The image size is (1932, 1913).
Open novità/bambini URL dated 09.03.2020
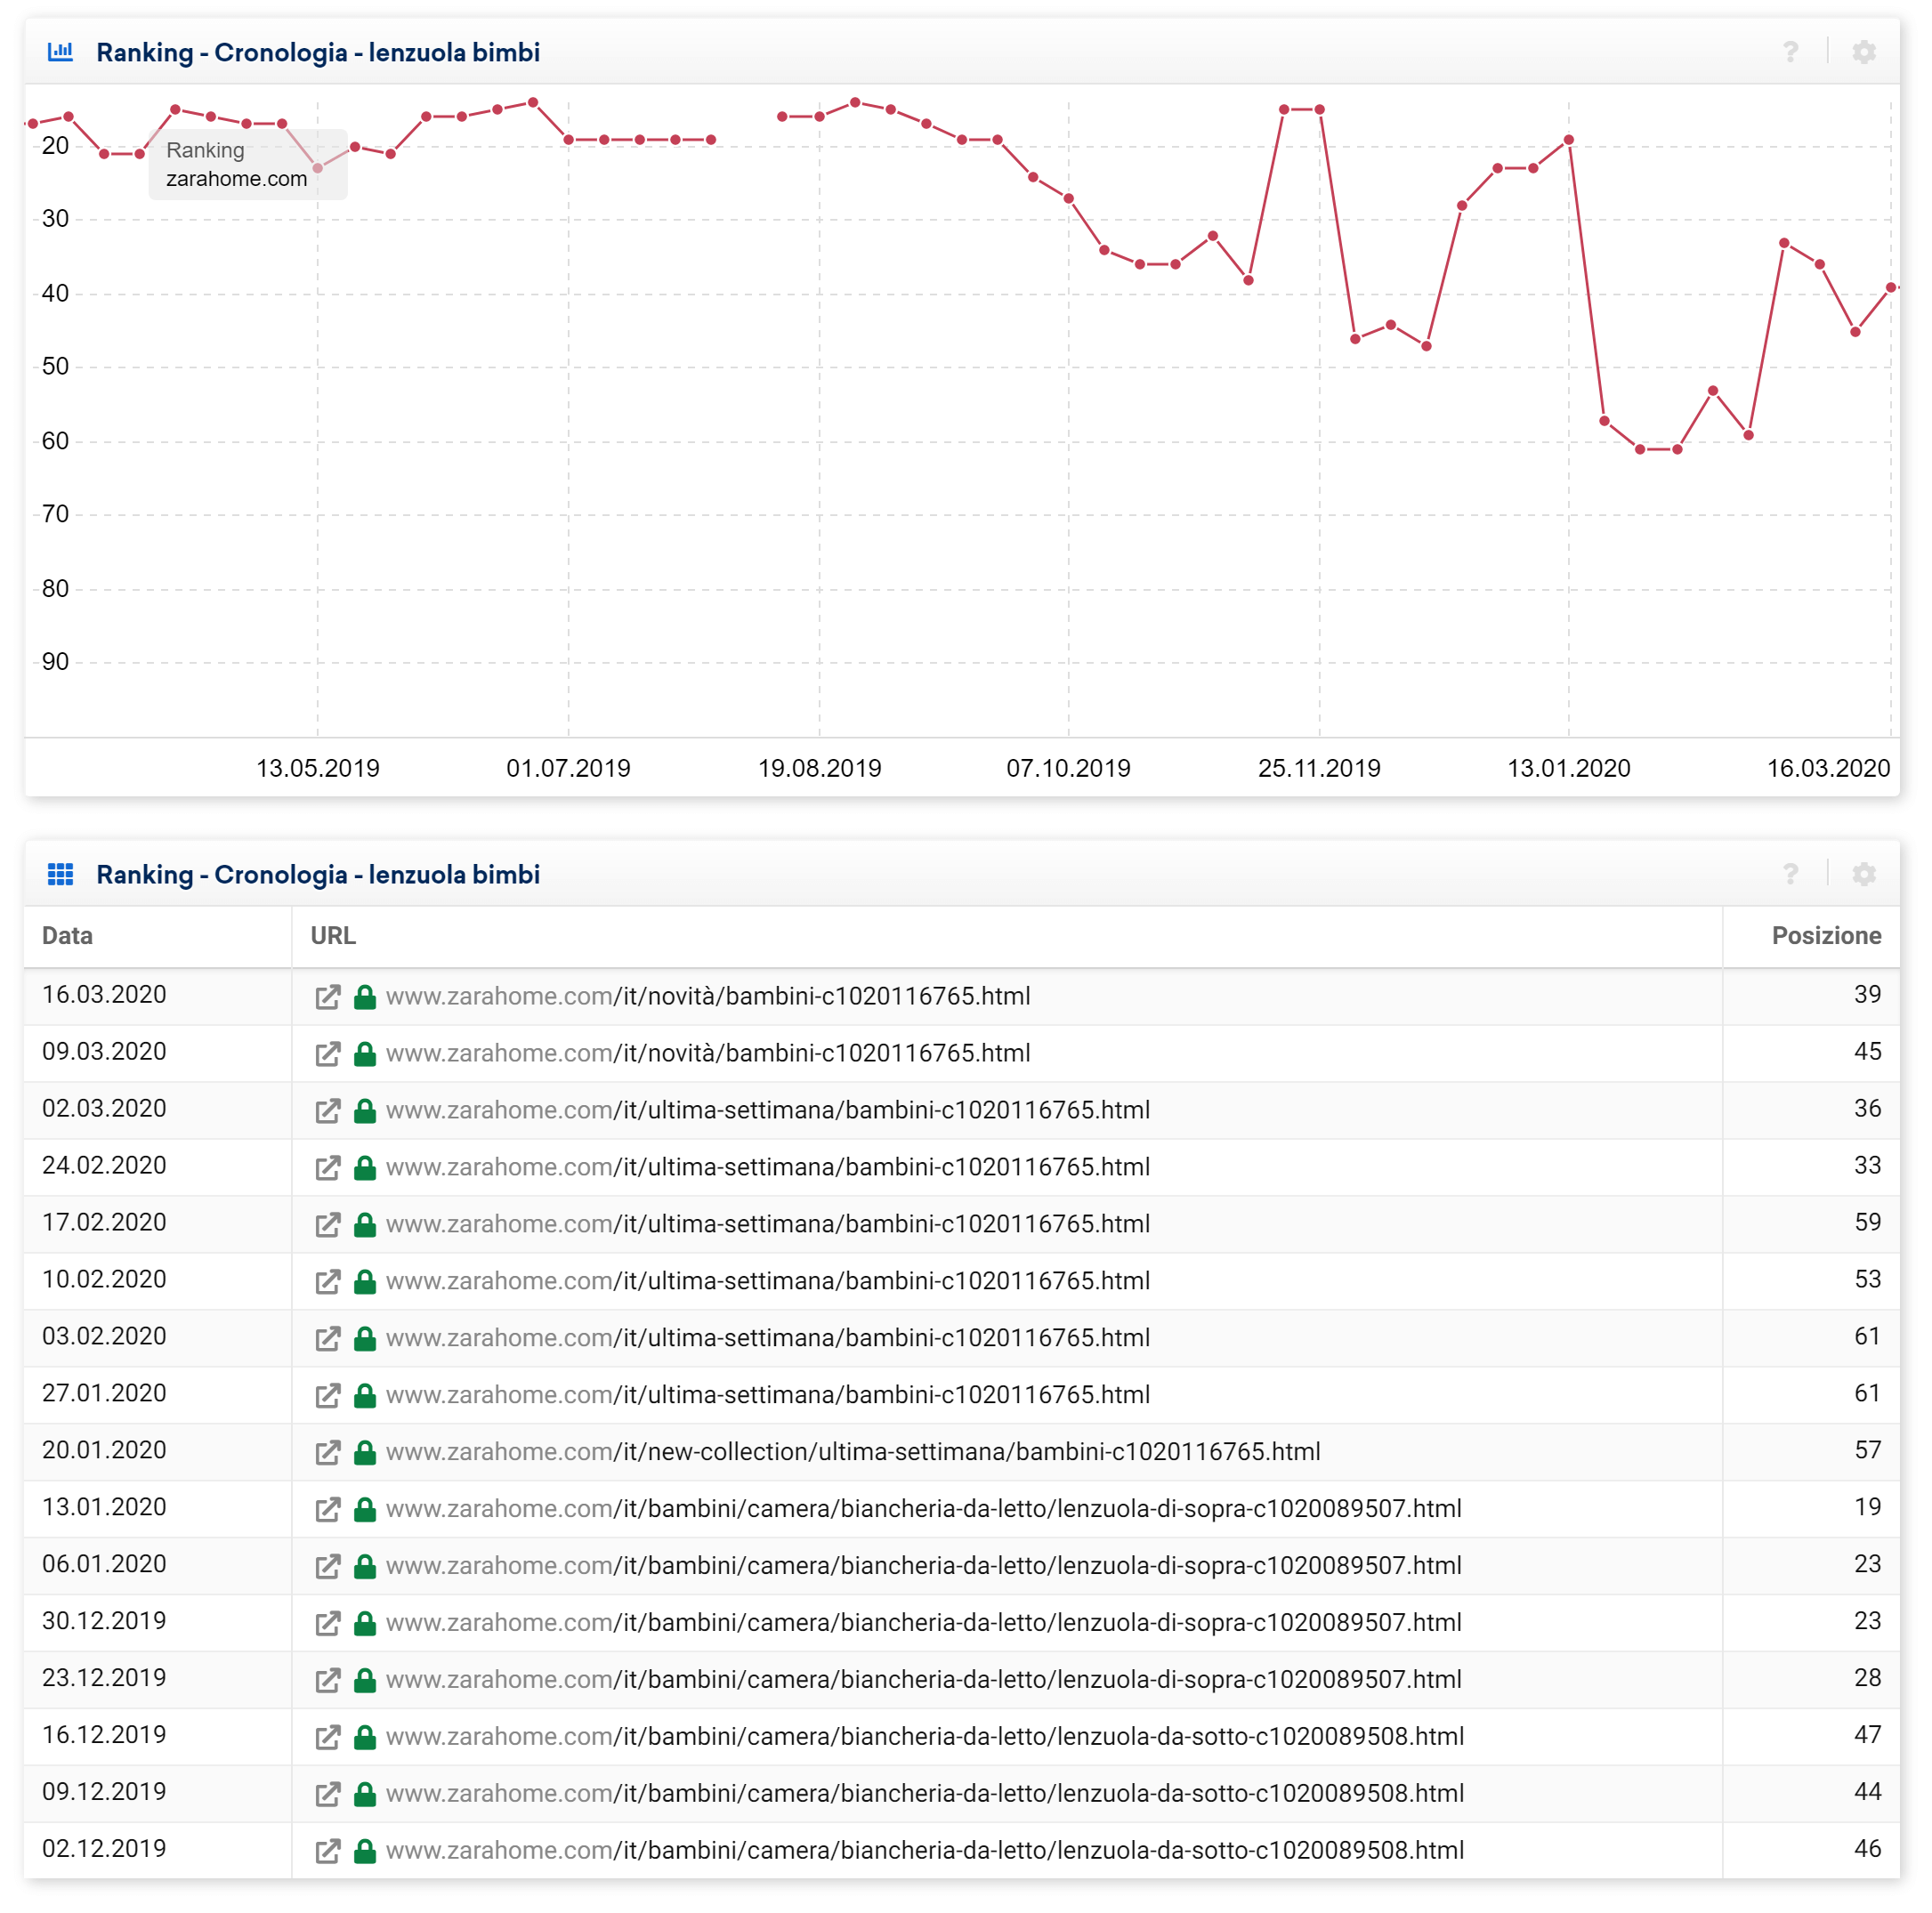coord(708,1053)
